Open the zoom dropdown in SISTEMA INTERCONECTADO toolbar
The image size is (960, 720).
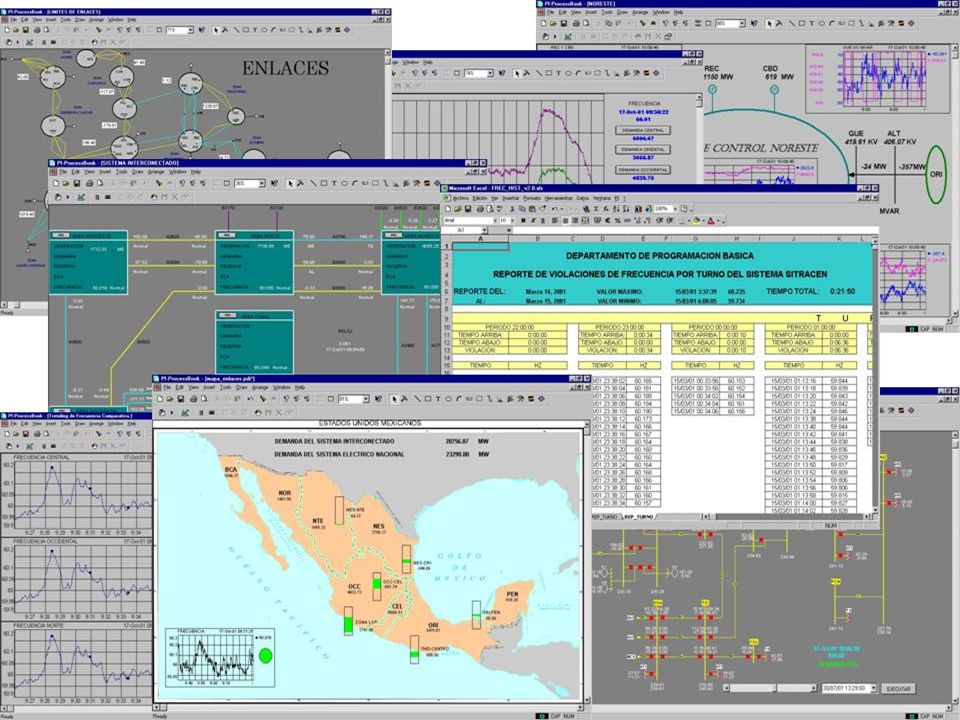[x=262, y=183]
